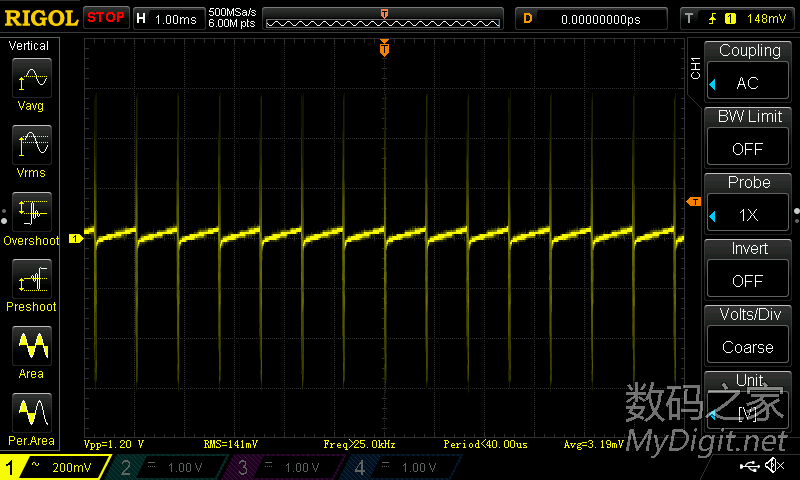Click the Period<40.00us measurement readout
The image size is (800, 480).
pyautogui.click(x=485, y=444)
